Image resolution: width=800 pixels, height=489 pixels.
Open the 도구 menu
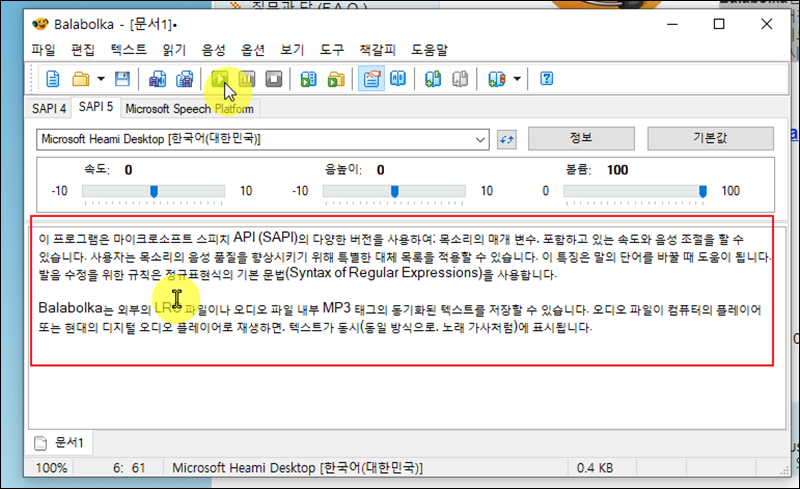[x=332, y=50]
